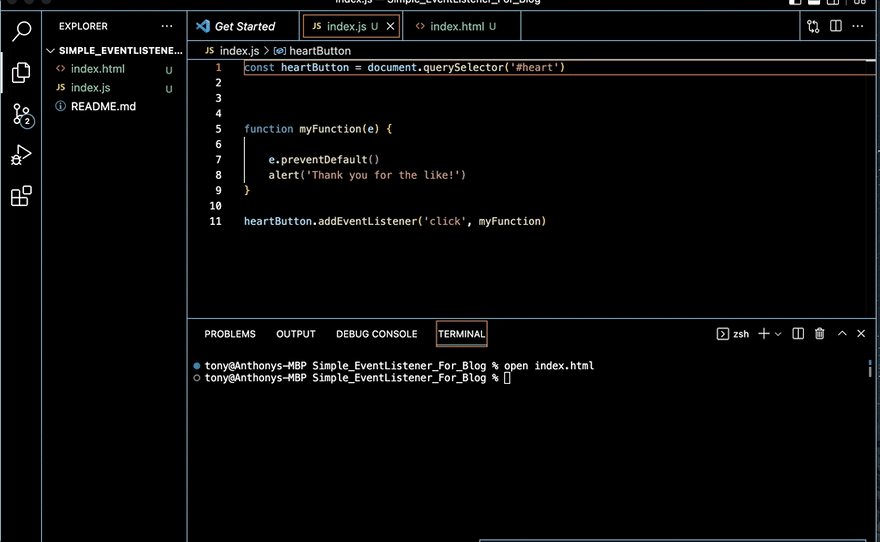This screenshot has height=542, width=880.
Task: Switch to the index.html editor tab
Action: click(x=462, y=26)
